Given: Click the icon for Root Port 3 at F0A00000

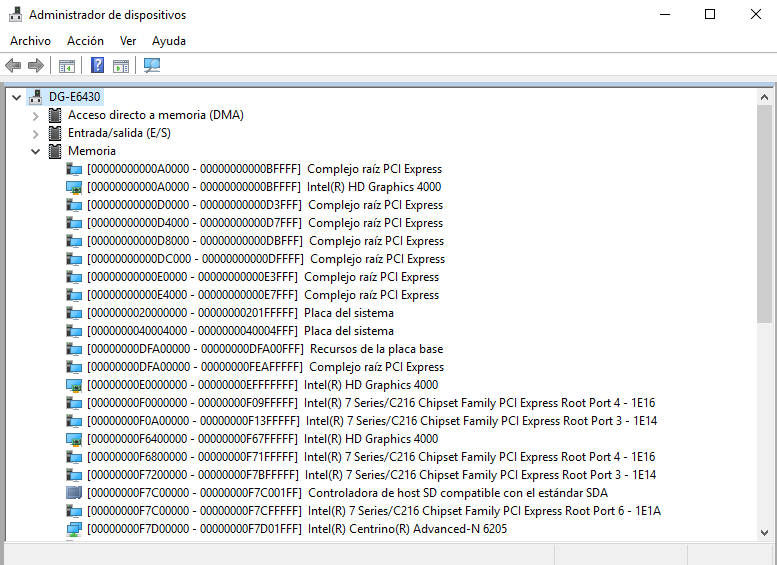Looking at the screenshot, I should [x=74, y=421].
